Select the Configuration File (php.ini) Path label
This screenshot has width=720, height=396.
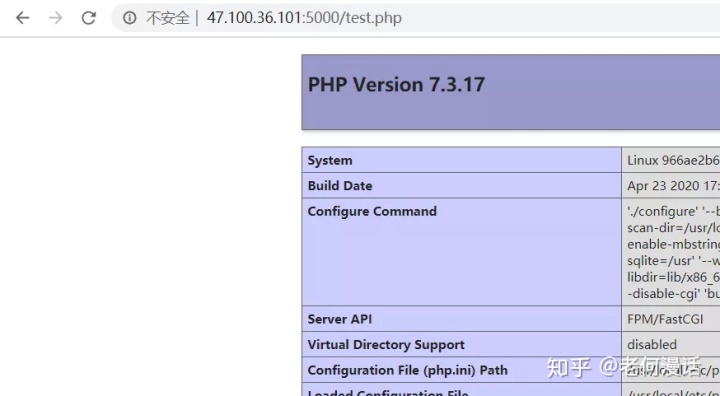point(407,370)
